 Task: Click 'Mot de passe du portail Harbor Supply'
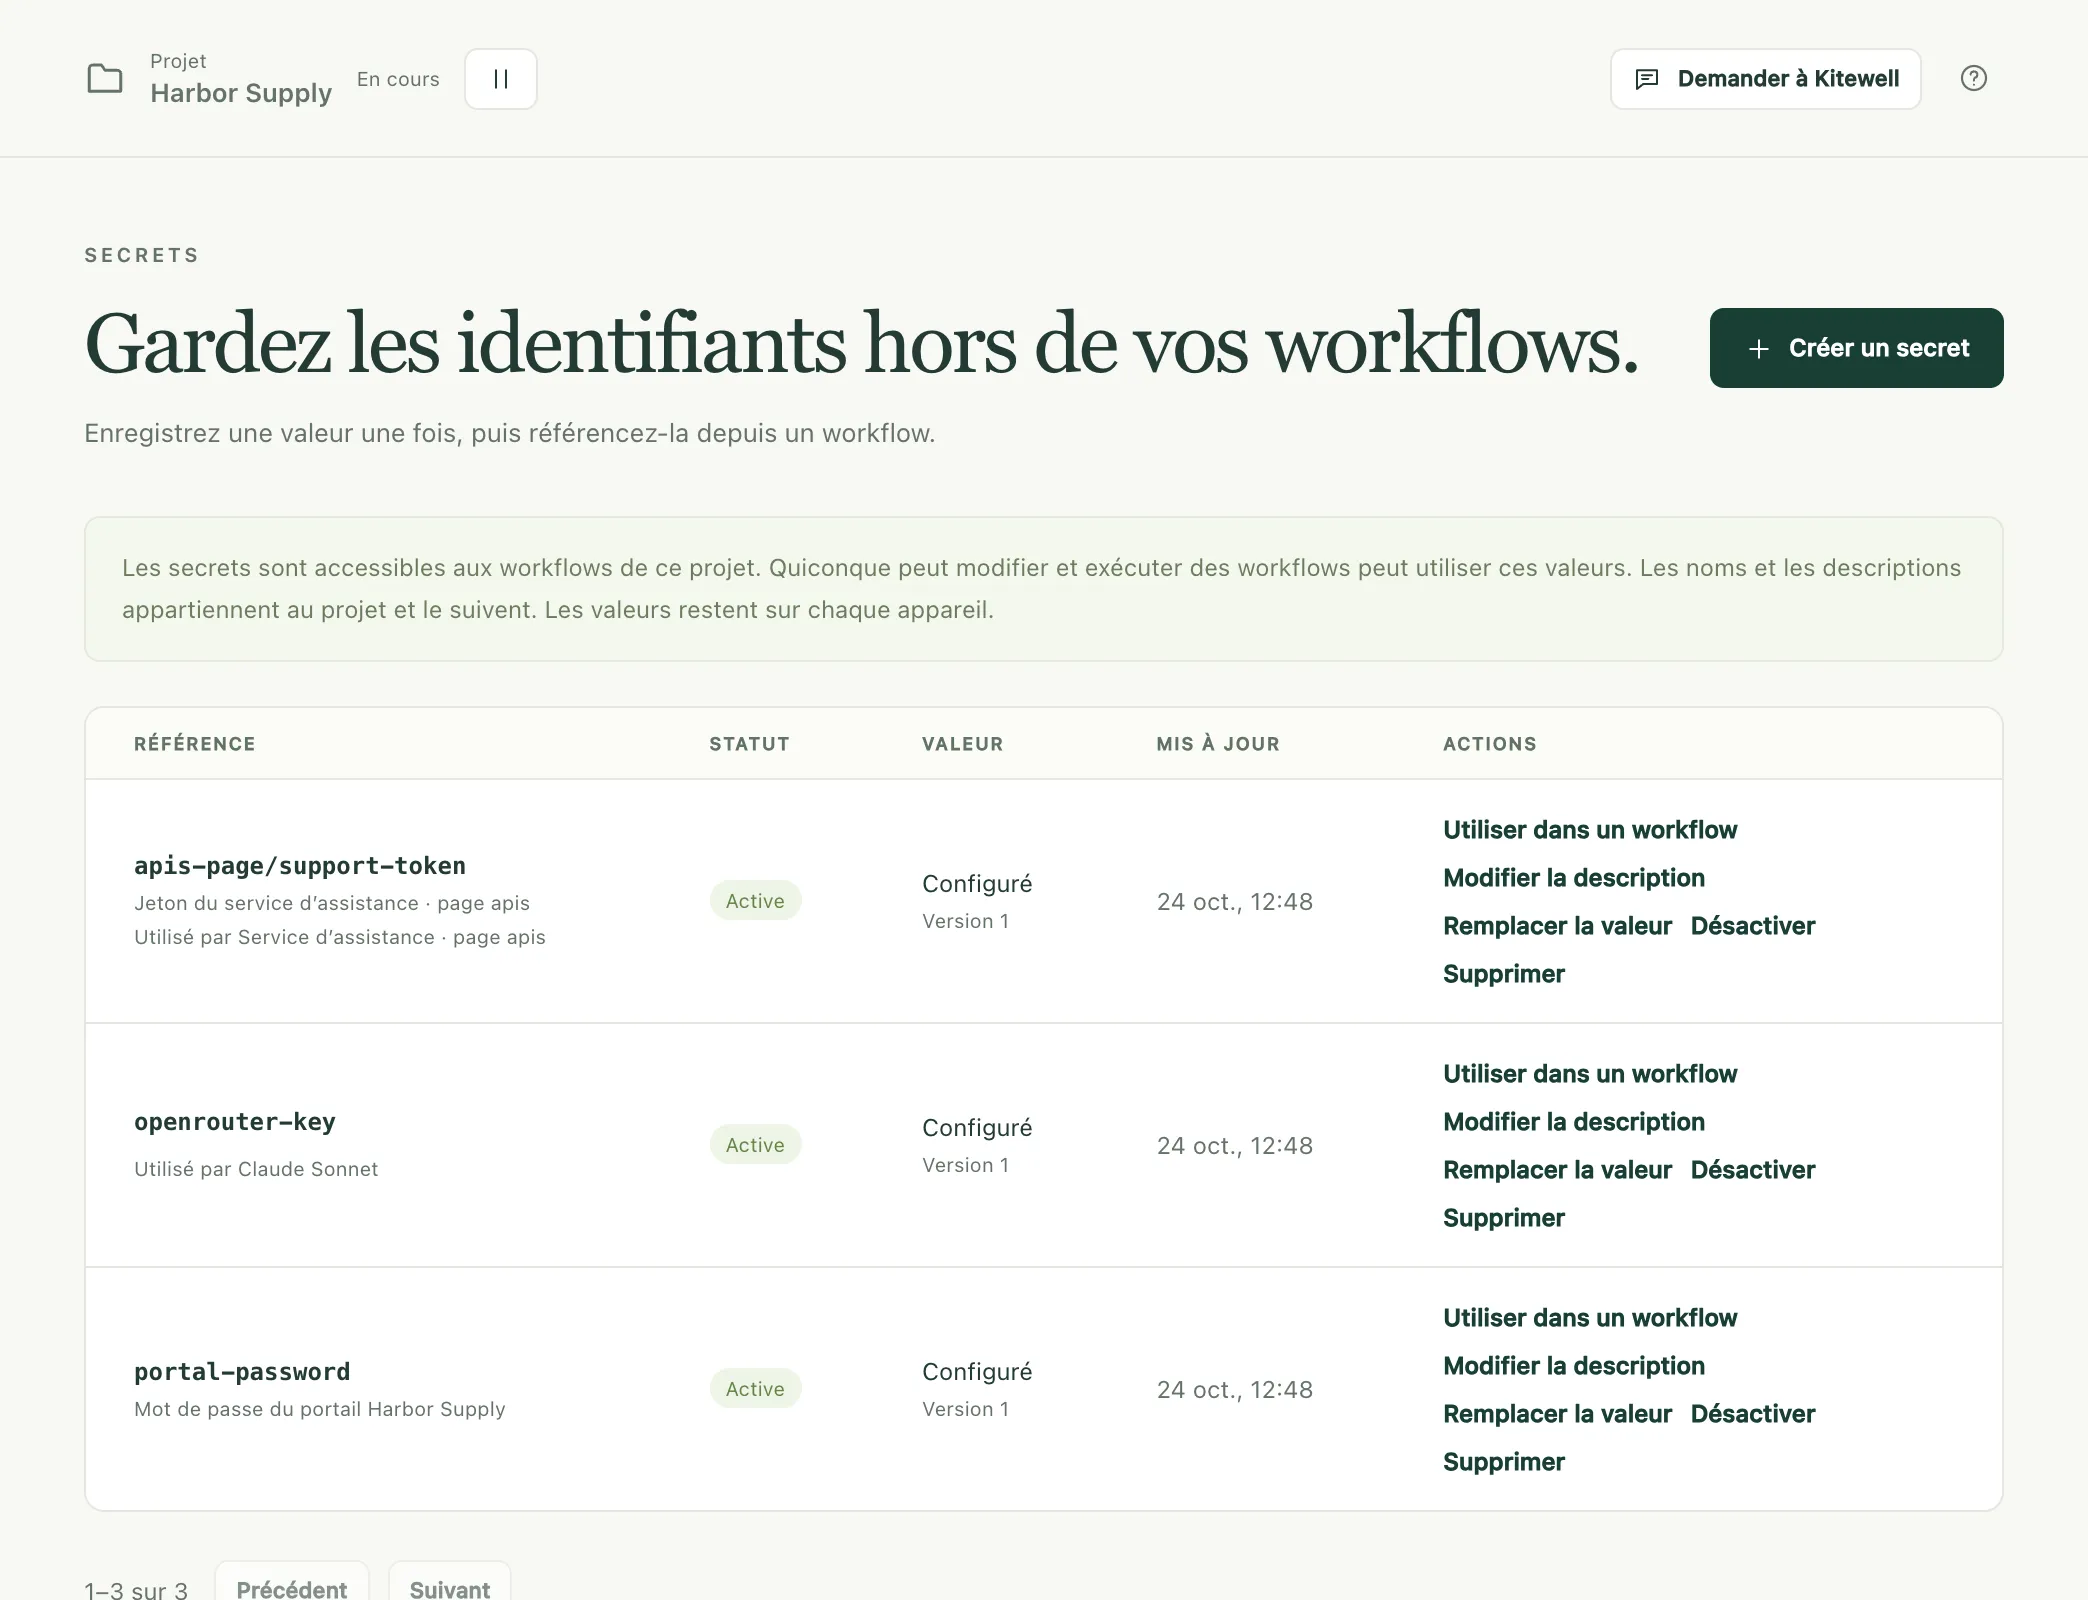(x=320, y=1409)
